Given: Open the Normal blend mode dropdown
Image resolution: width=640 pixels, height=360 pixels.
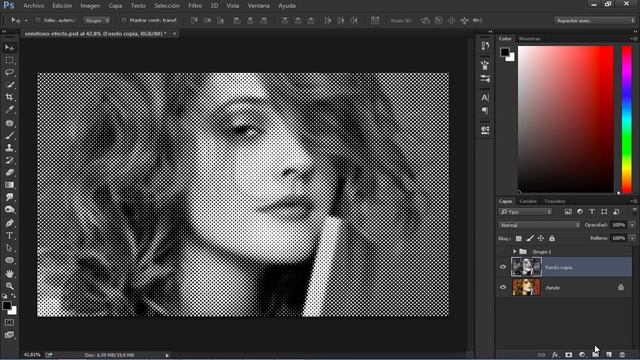Looking at the screenshot, I should tap(539, 225).
